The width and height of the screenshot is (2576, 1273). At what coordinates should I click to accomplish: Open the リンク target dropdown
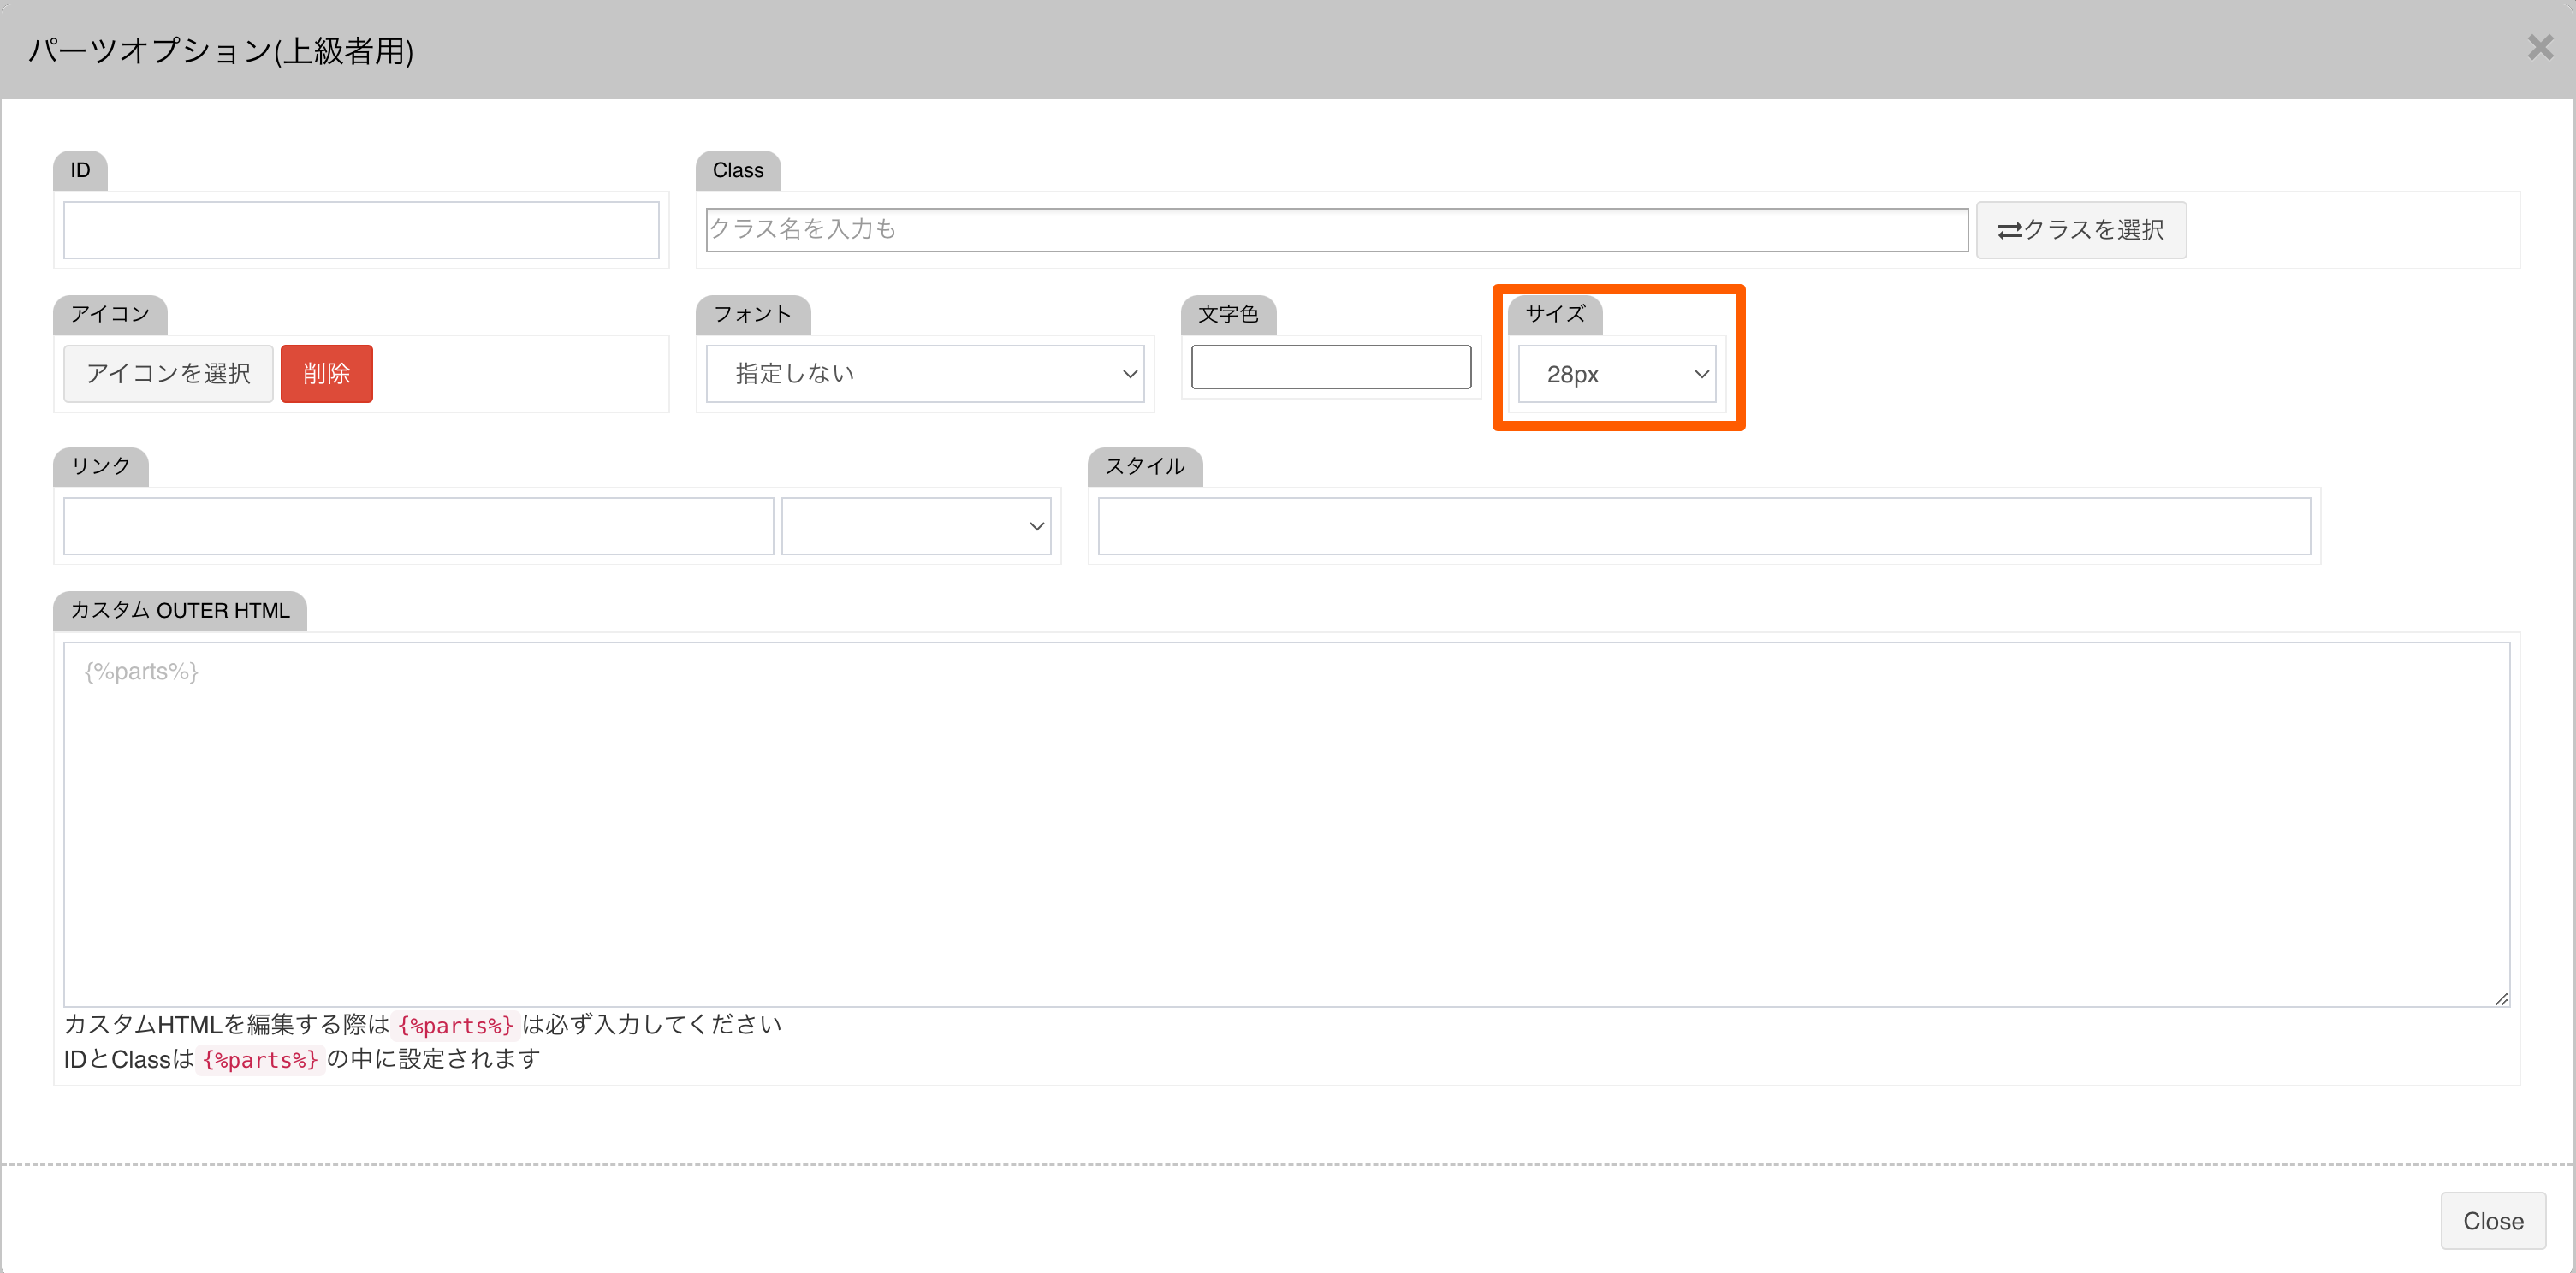(x=916, y=526)
